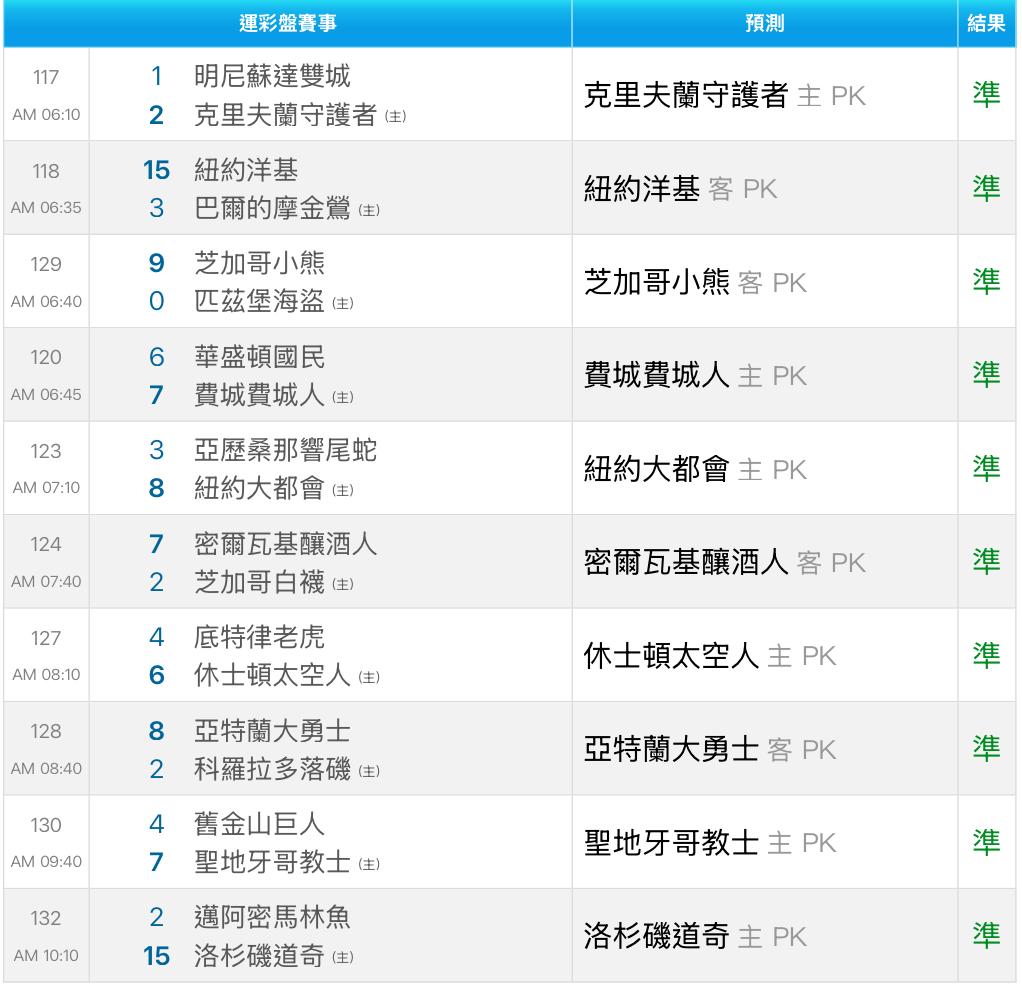Open prediction 休士頓太空人 主 PK
This screenshot has height=1000, width=1022.
[709, 656]
